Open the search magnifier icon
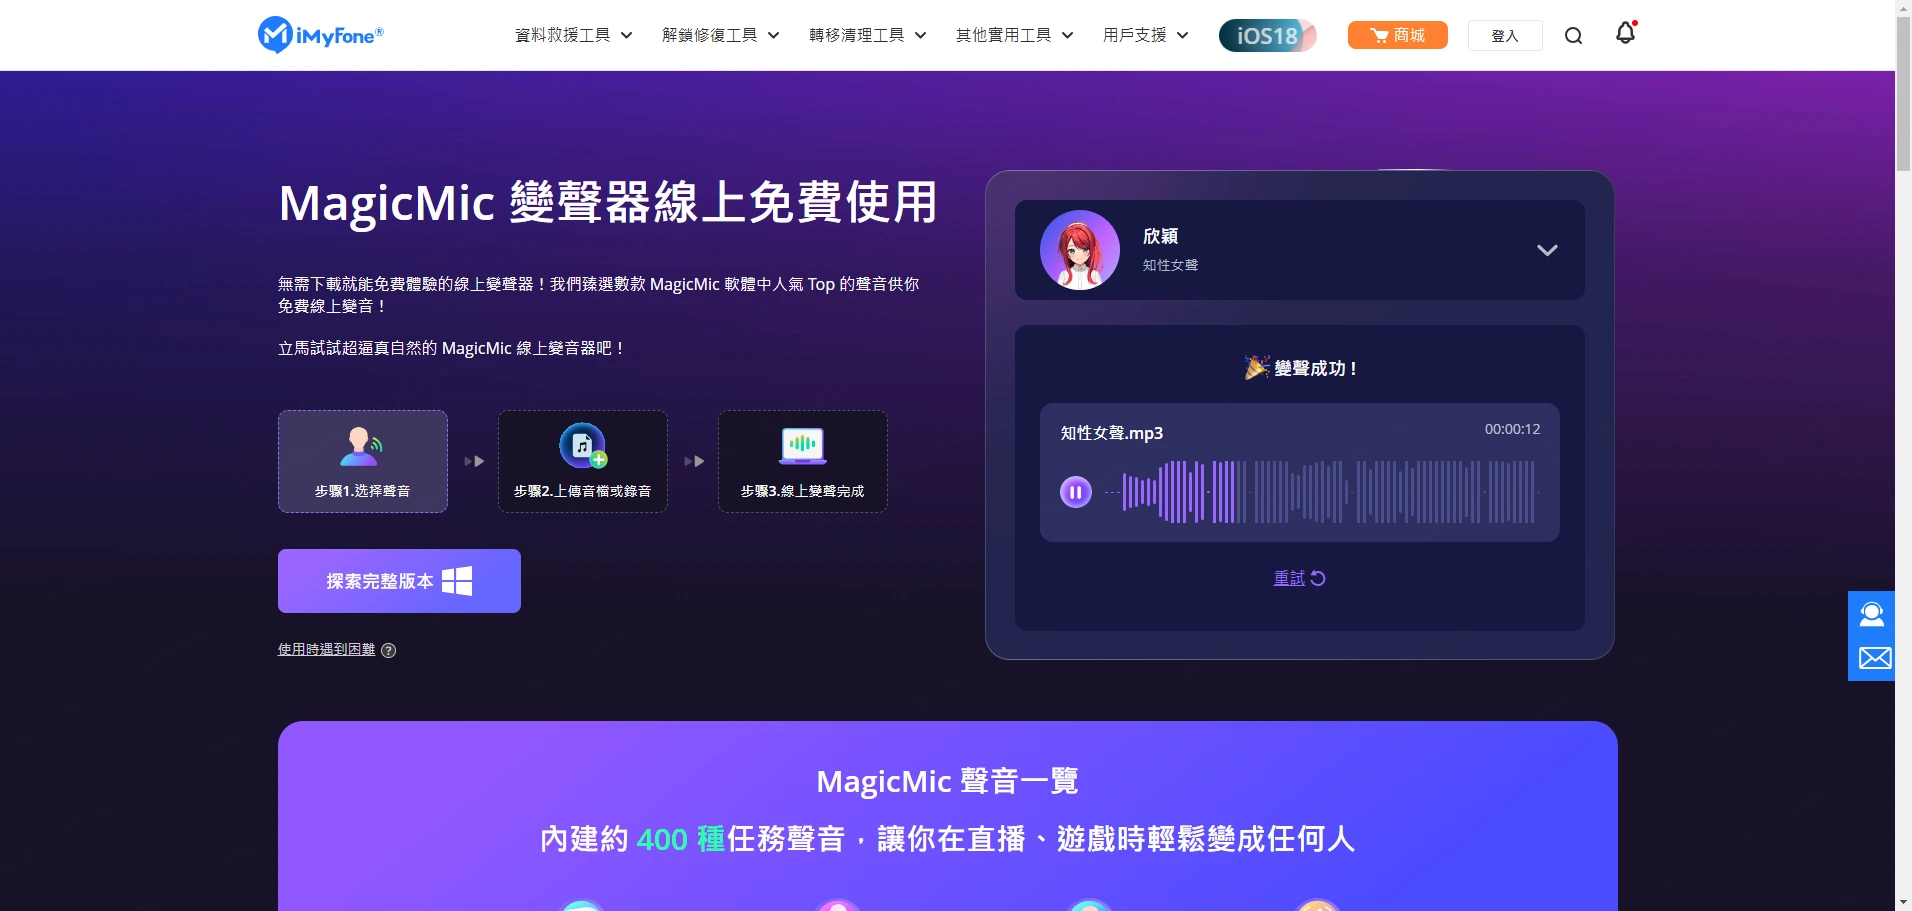Image resolution: width=1912 pixels, height=911 pixels. (x=1573, y=36)
